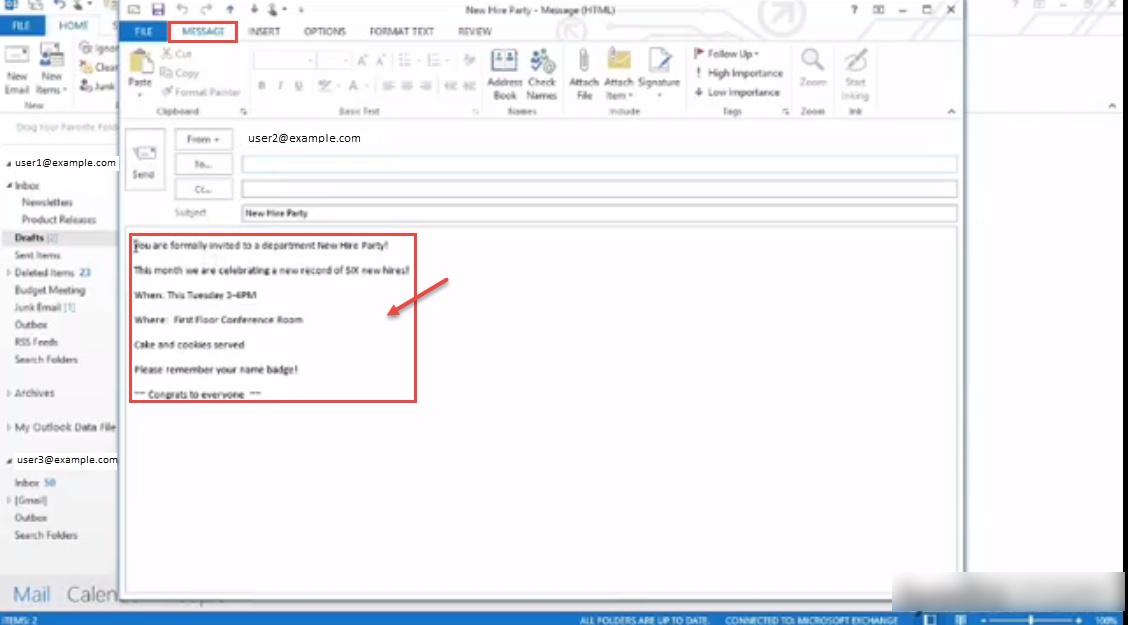Click the zoom slider in status bar
1128x625 pixels.
(1031, 620)
